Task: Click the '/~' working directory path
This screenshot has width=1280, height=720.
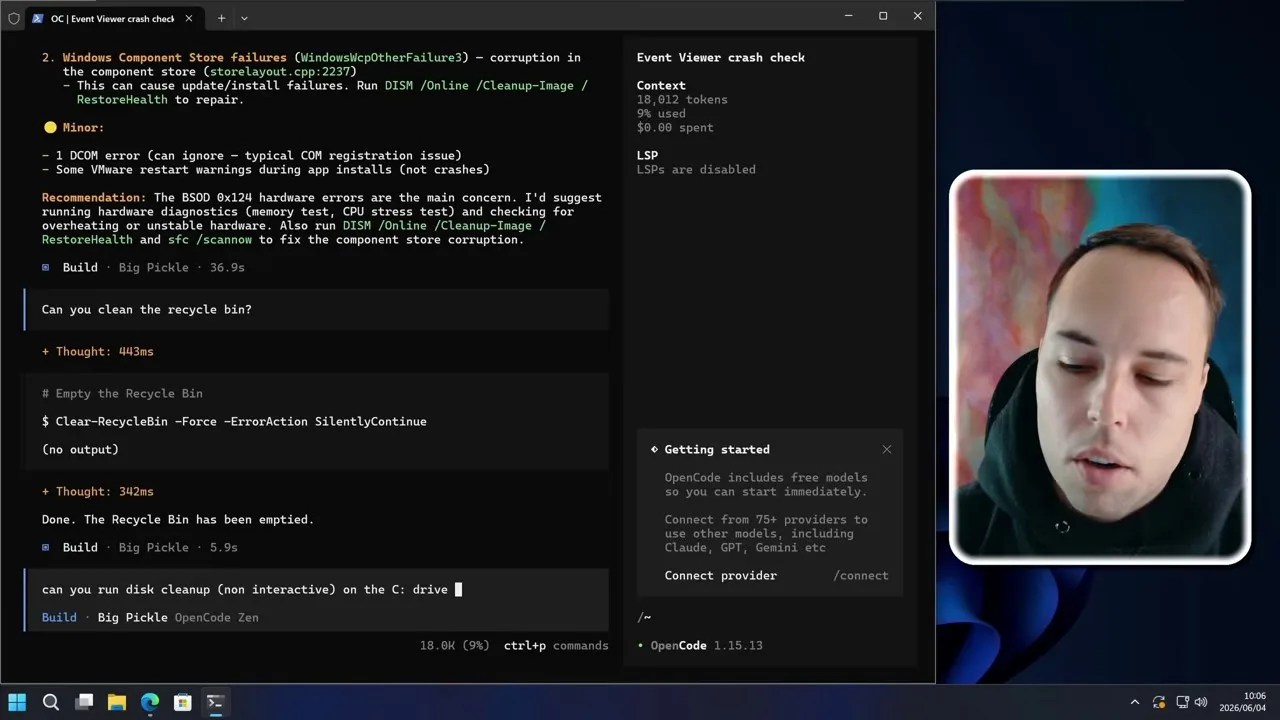Action: click(644, 618)
